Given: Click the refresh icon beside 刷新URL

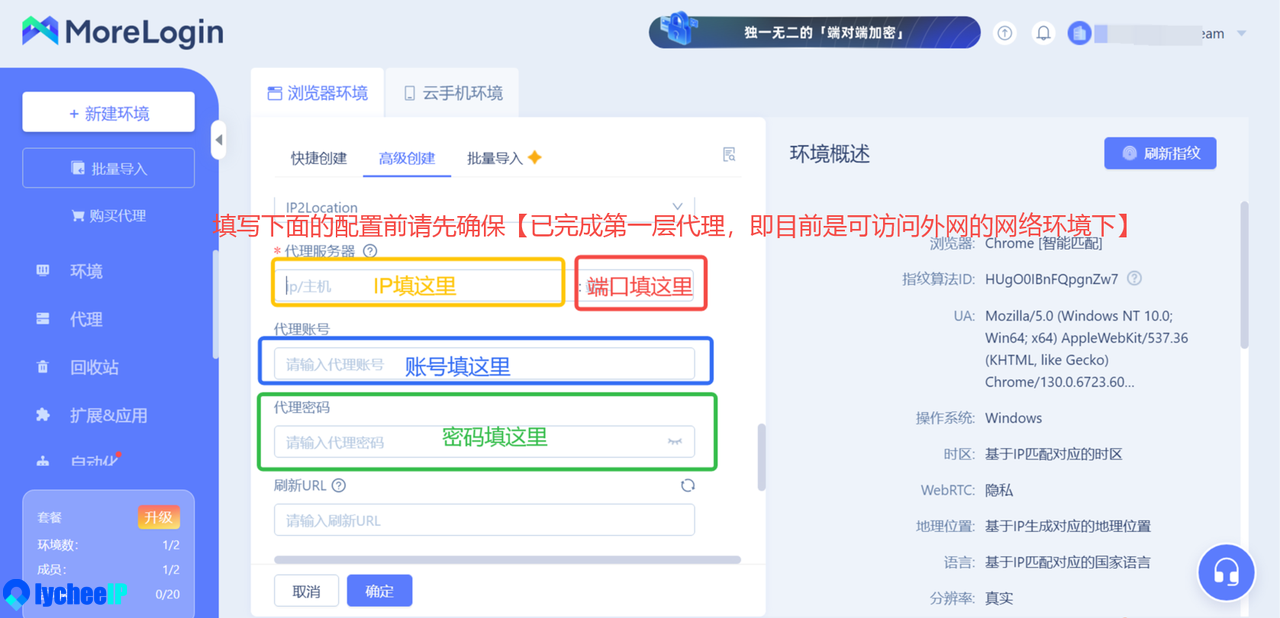Looking at the screenshot, I should click(687, 485).
